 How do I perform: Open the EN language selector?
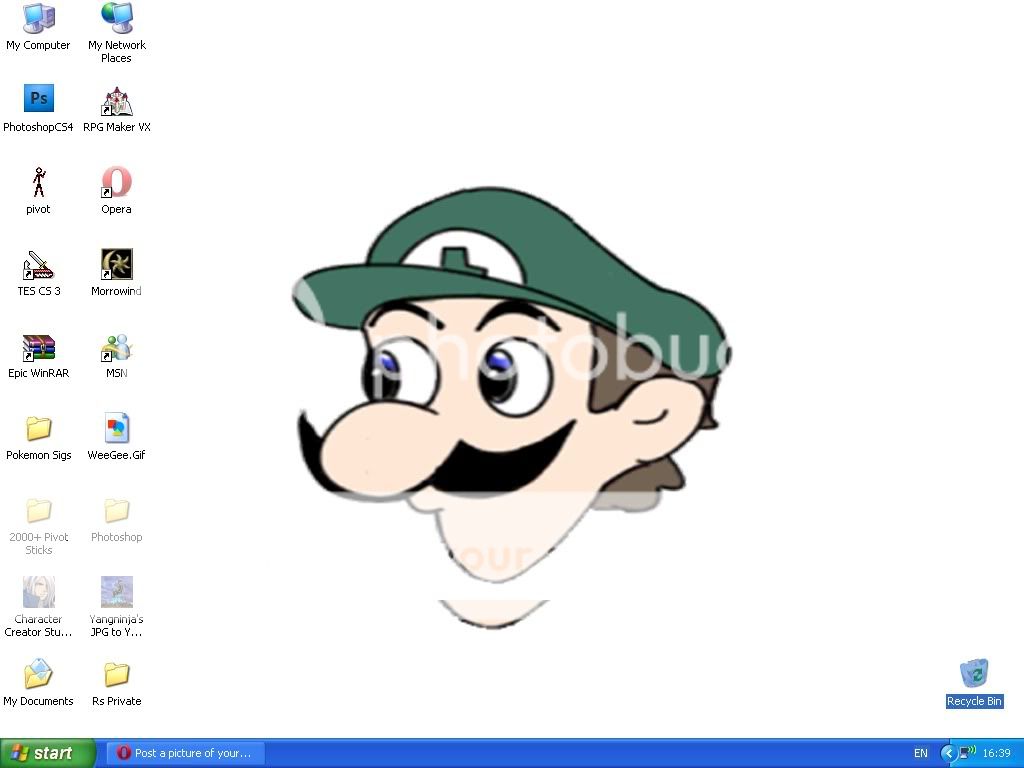click(920, 752)
